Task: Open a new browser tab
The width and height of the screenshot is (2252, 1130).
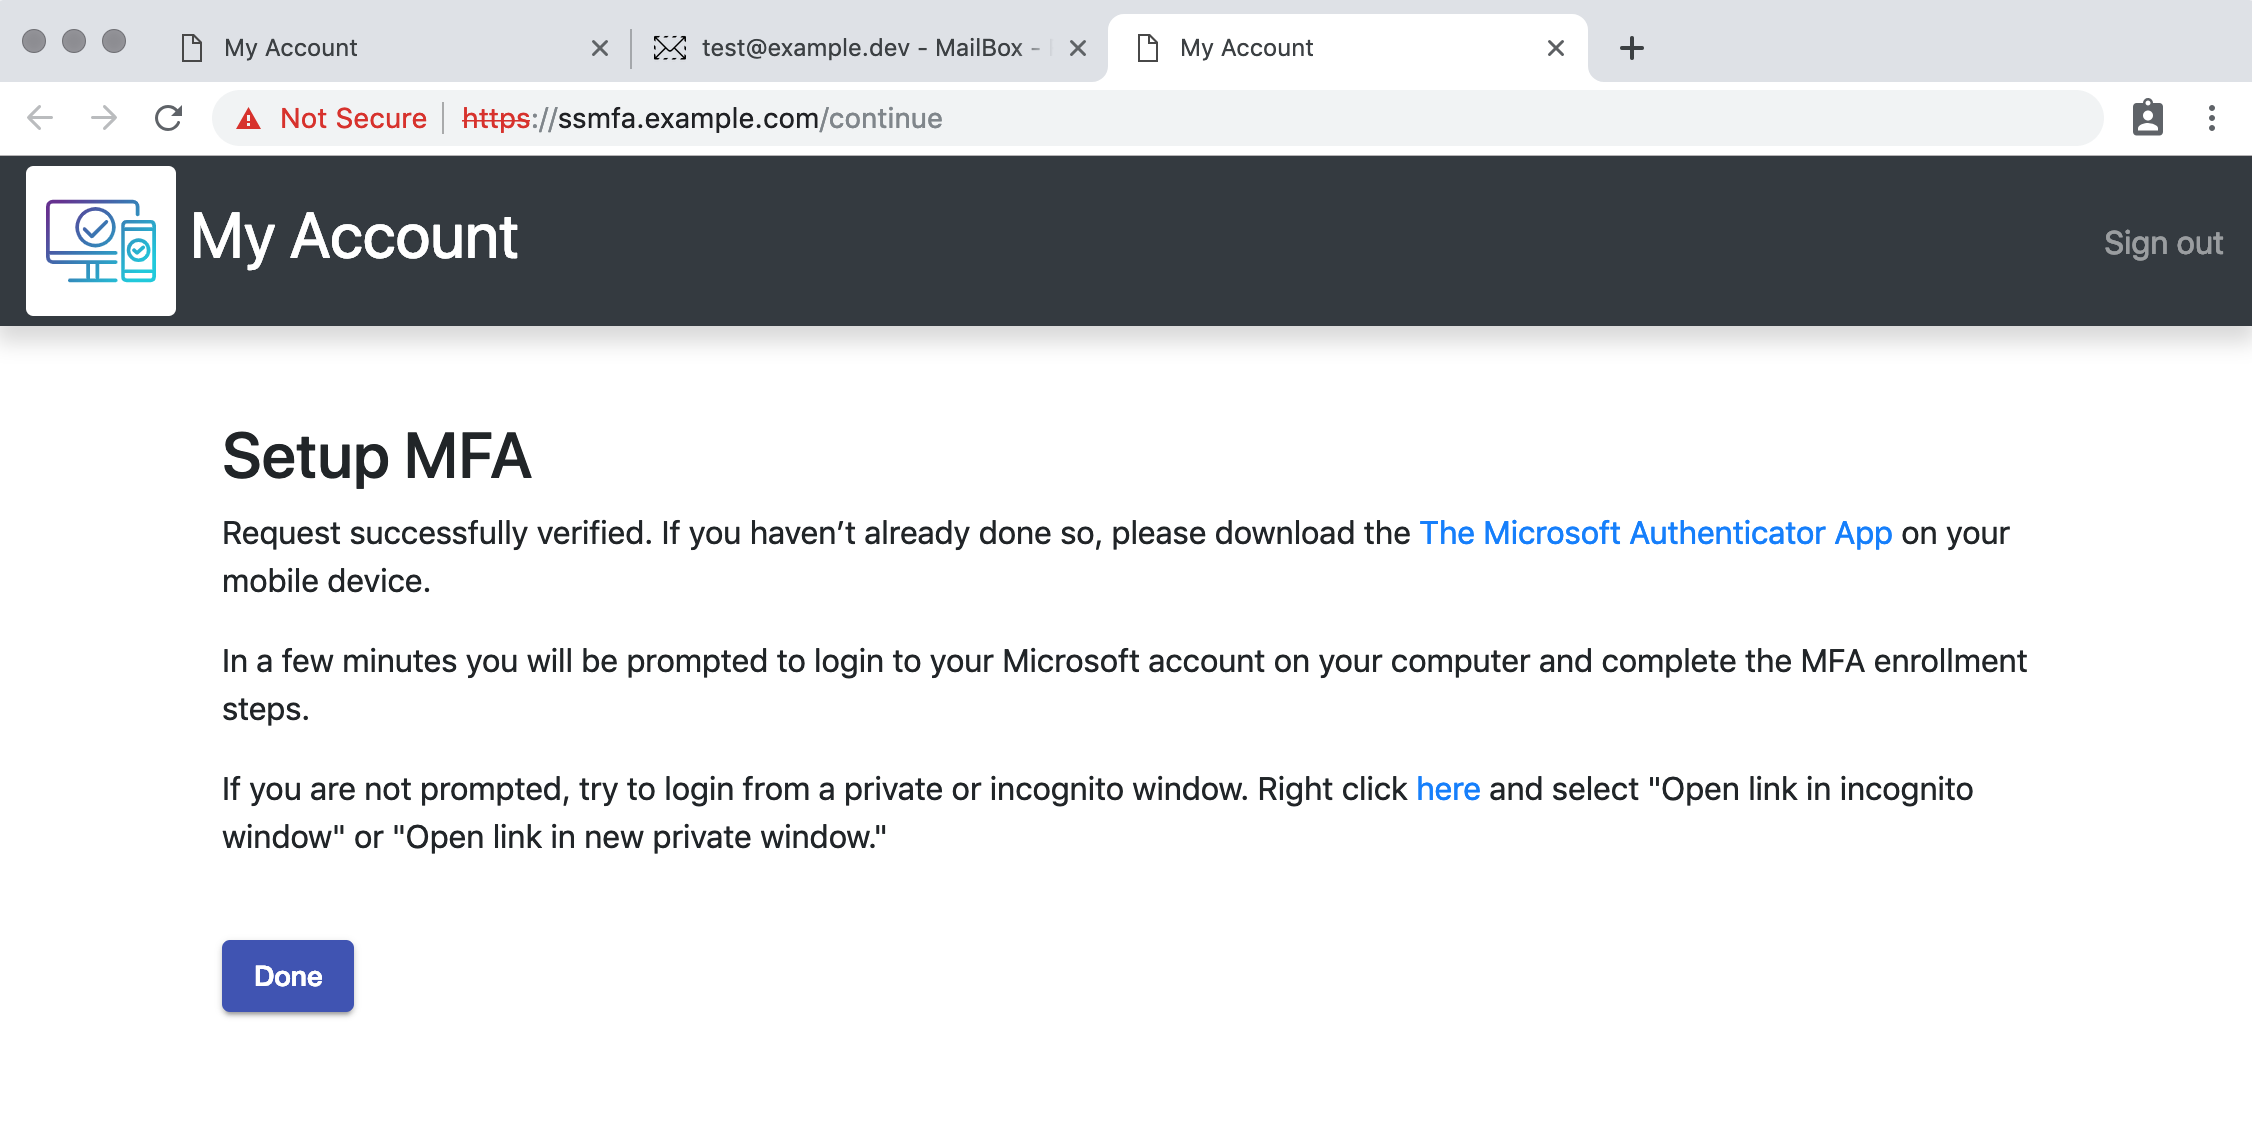Action: tap(1631, 48)
